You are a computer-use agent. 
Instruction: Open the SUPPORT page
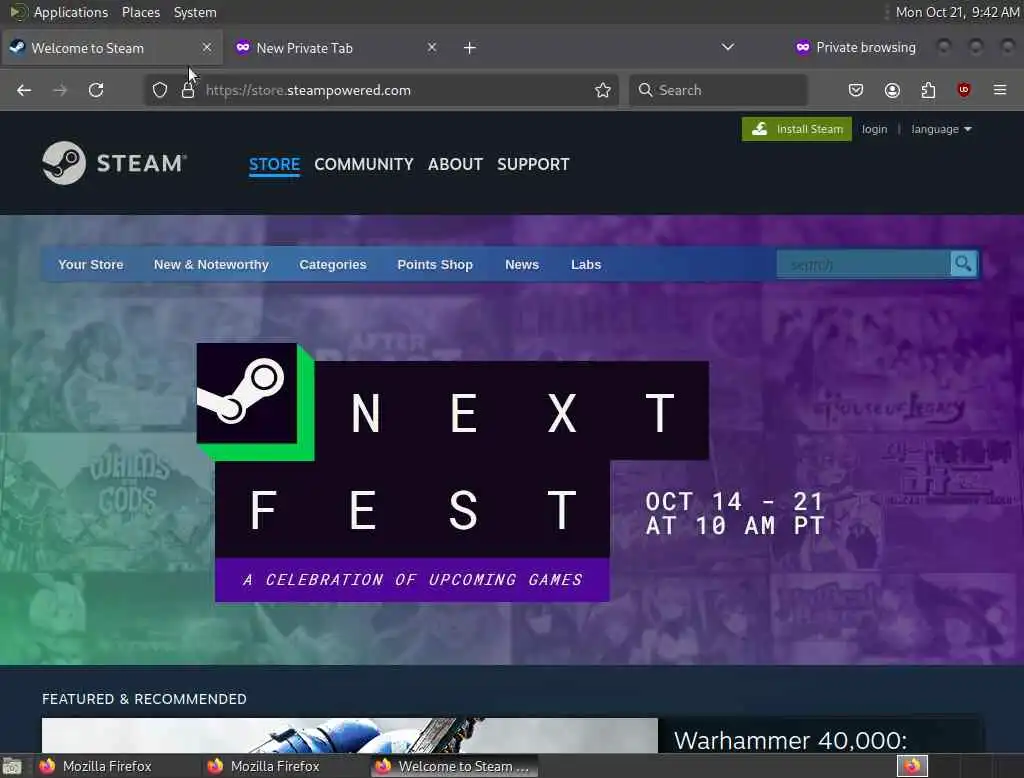[533, 164]
